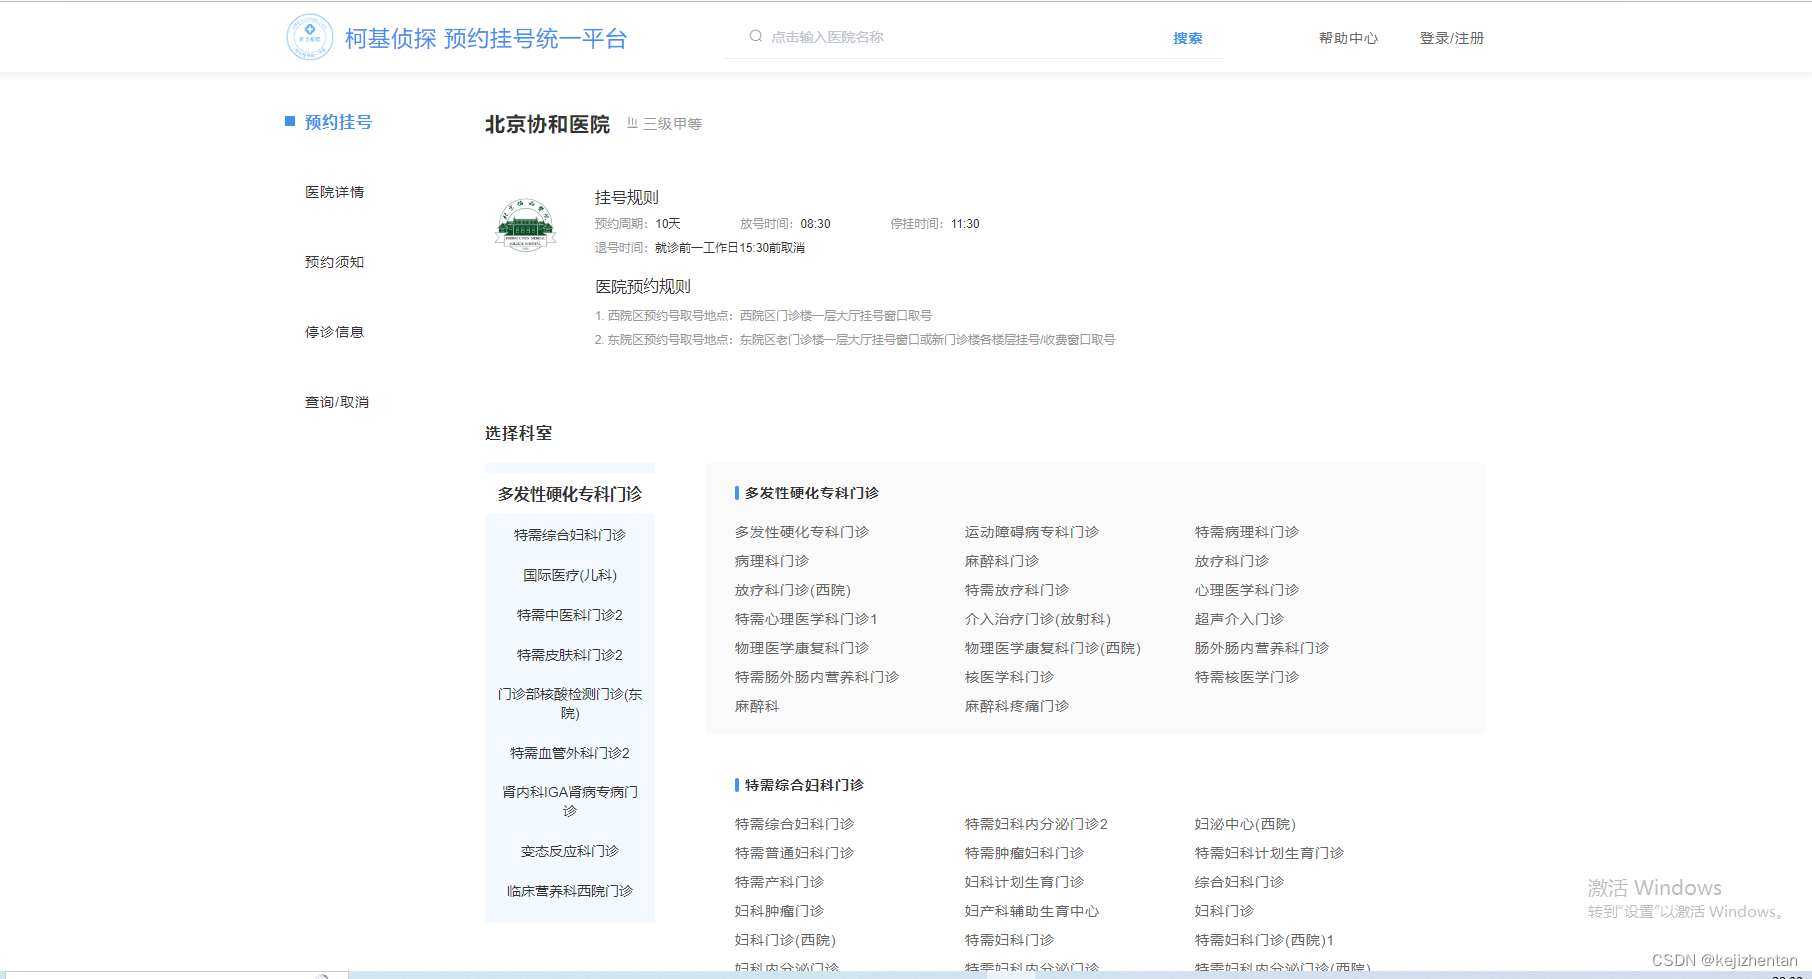Click 妇科门诊(西院) department link

point(786,940)
